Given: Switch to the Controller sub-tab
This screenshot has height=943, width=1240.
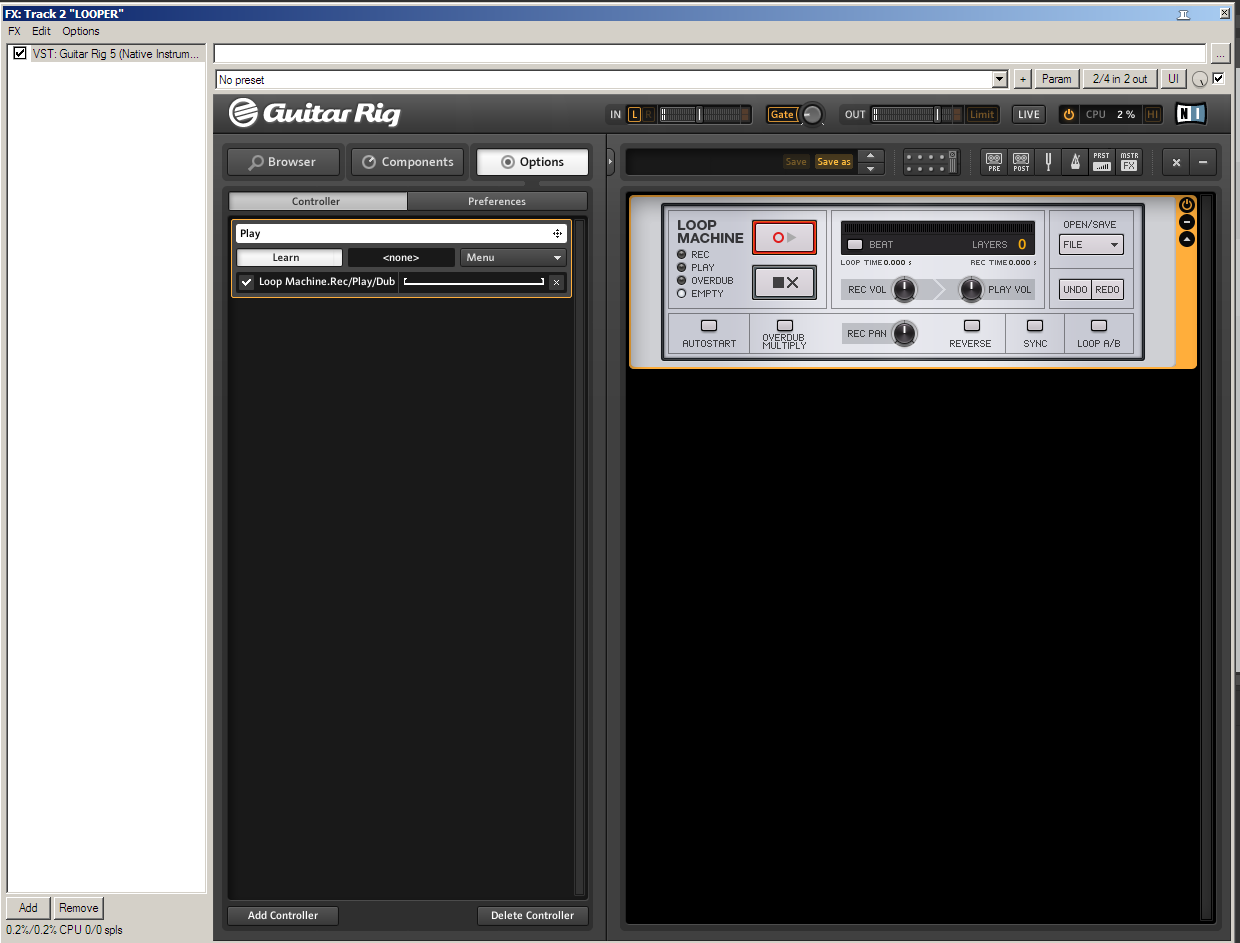Looking at the screenshot, I should pyautogui.click(x=317, y=201).
